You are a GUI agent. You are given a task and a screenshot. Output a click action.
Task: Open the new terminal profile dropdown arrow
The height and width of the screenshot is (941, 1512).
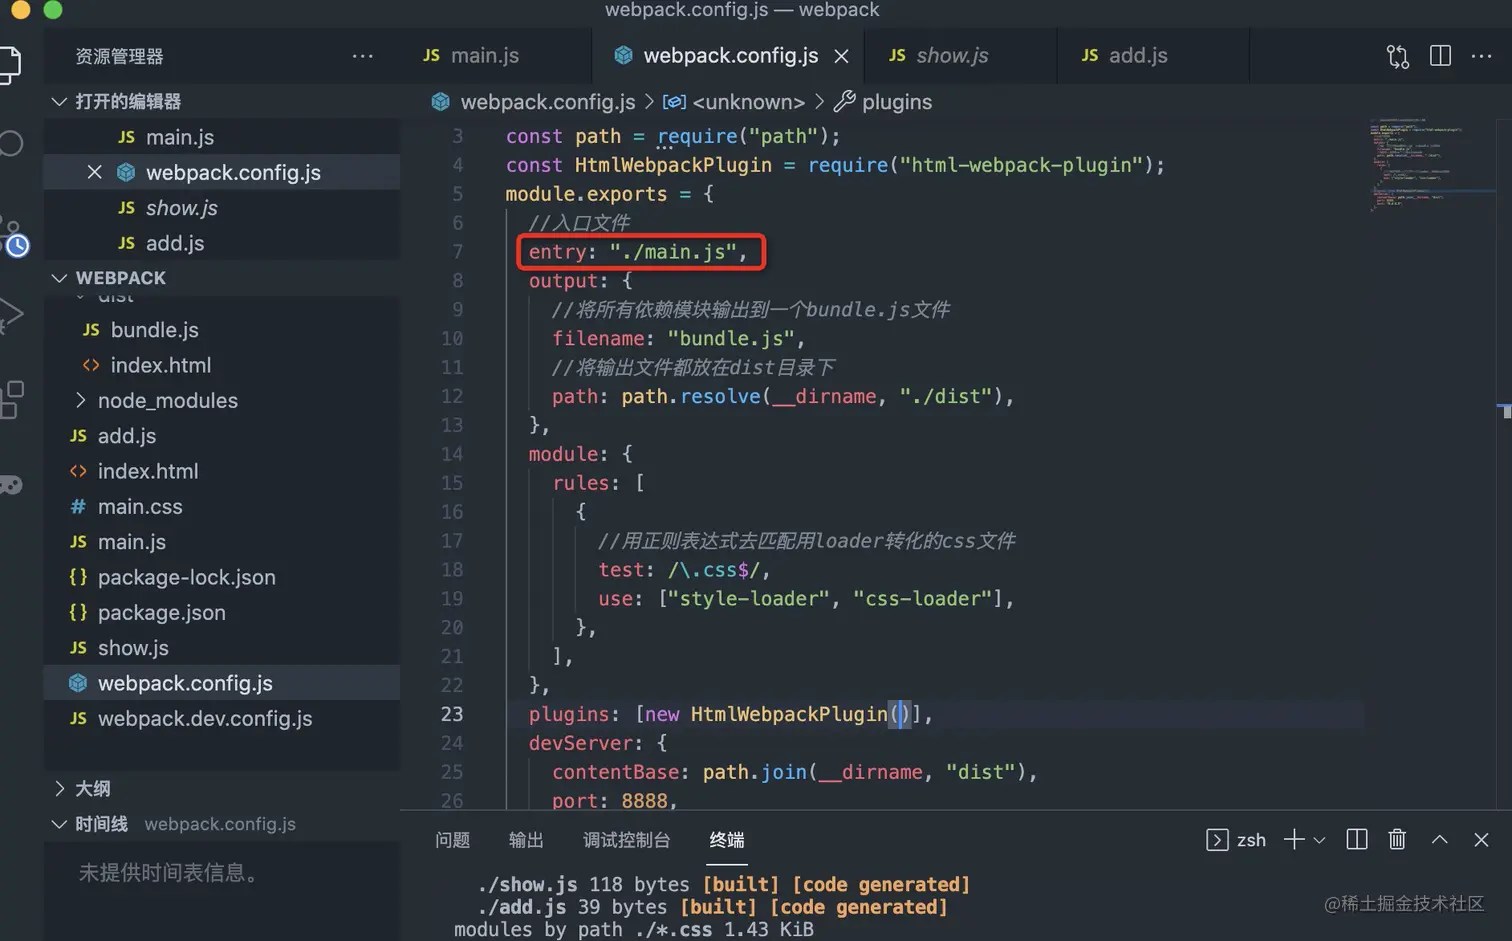1319,840
